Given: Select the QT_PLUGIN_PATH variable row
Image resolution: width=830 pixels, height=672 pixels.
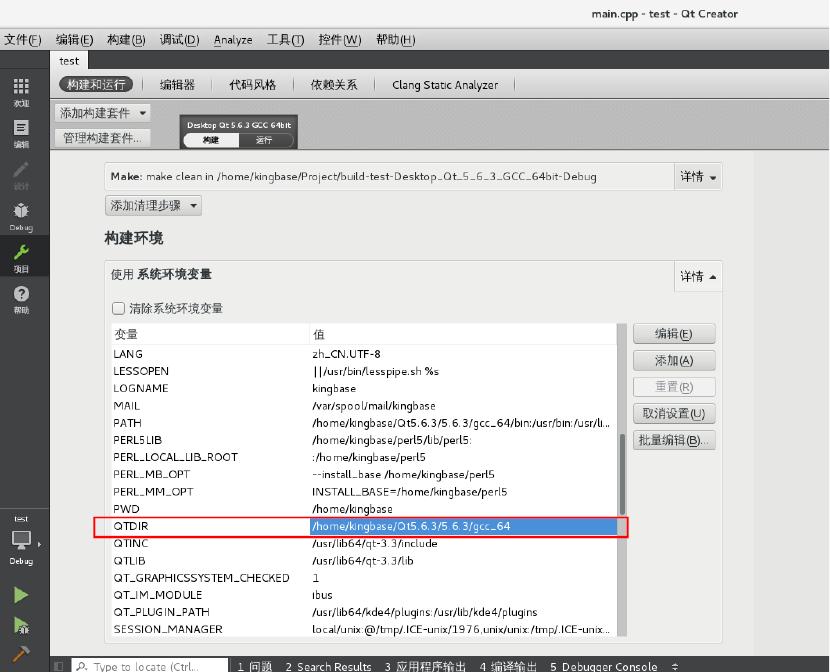Looking at the screenshot, I should point(365,612).
